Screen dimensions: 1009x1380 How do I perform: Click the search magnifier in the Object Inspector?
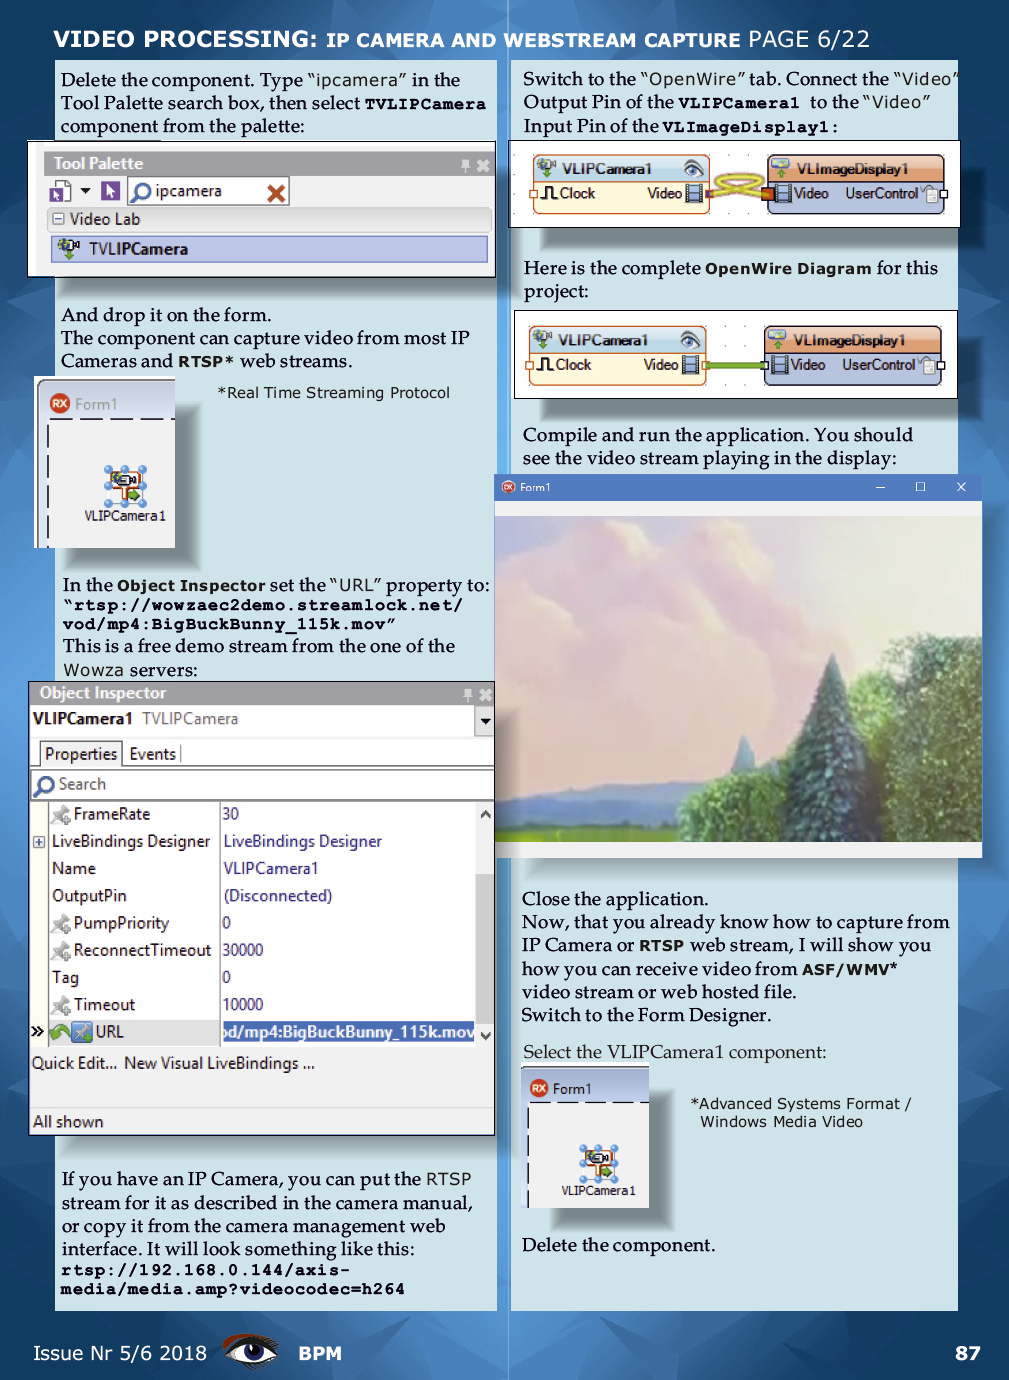point(44,784)
